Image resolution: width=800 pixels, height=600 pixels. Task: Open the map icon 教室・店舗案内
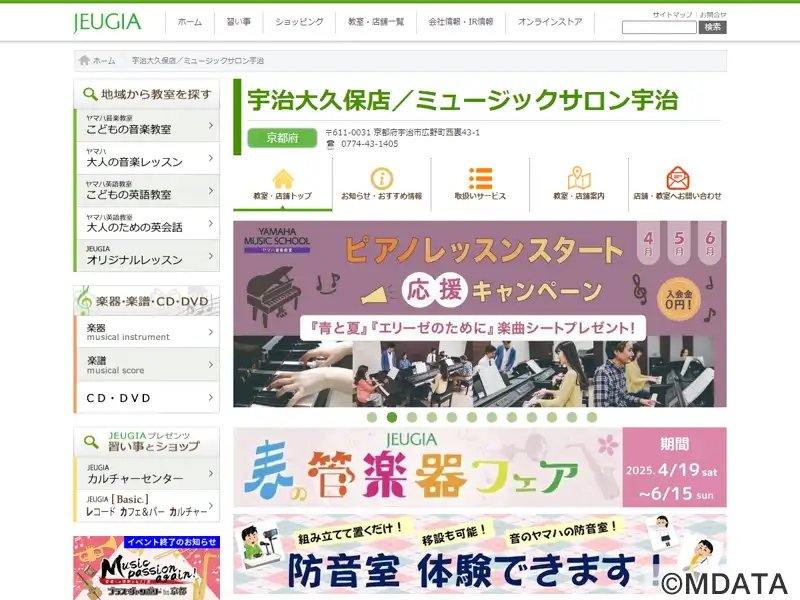pos(579,178)
